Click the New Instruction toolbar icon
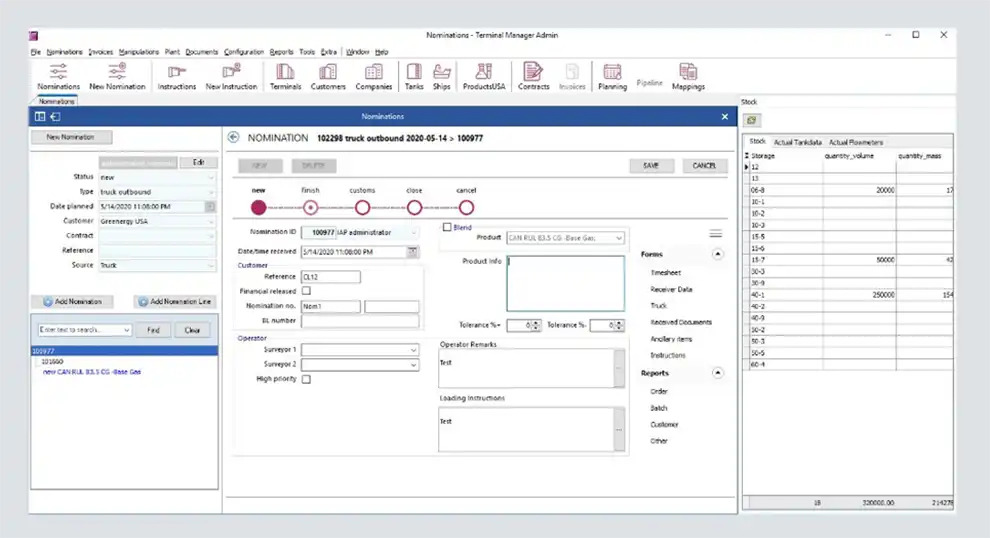 coord(231,76)
